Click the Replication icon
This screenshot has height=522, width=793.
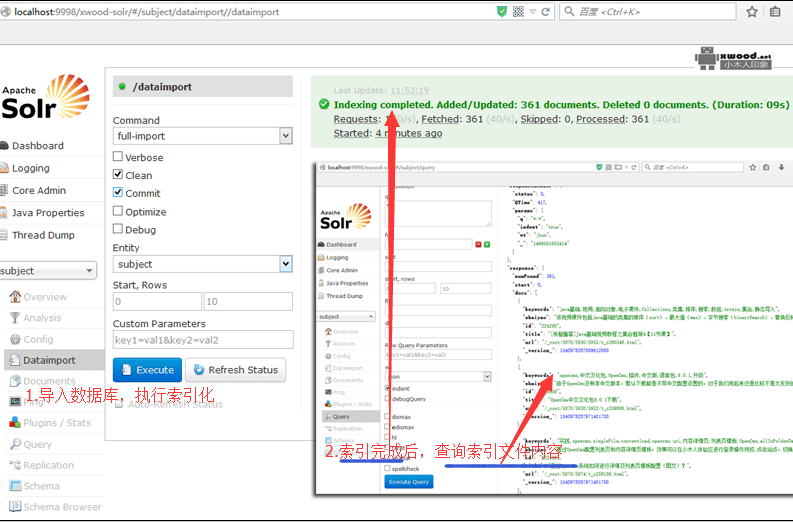coord(15,465)
